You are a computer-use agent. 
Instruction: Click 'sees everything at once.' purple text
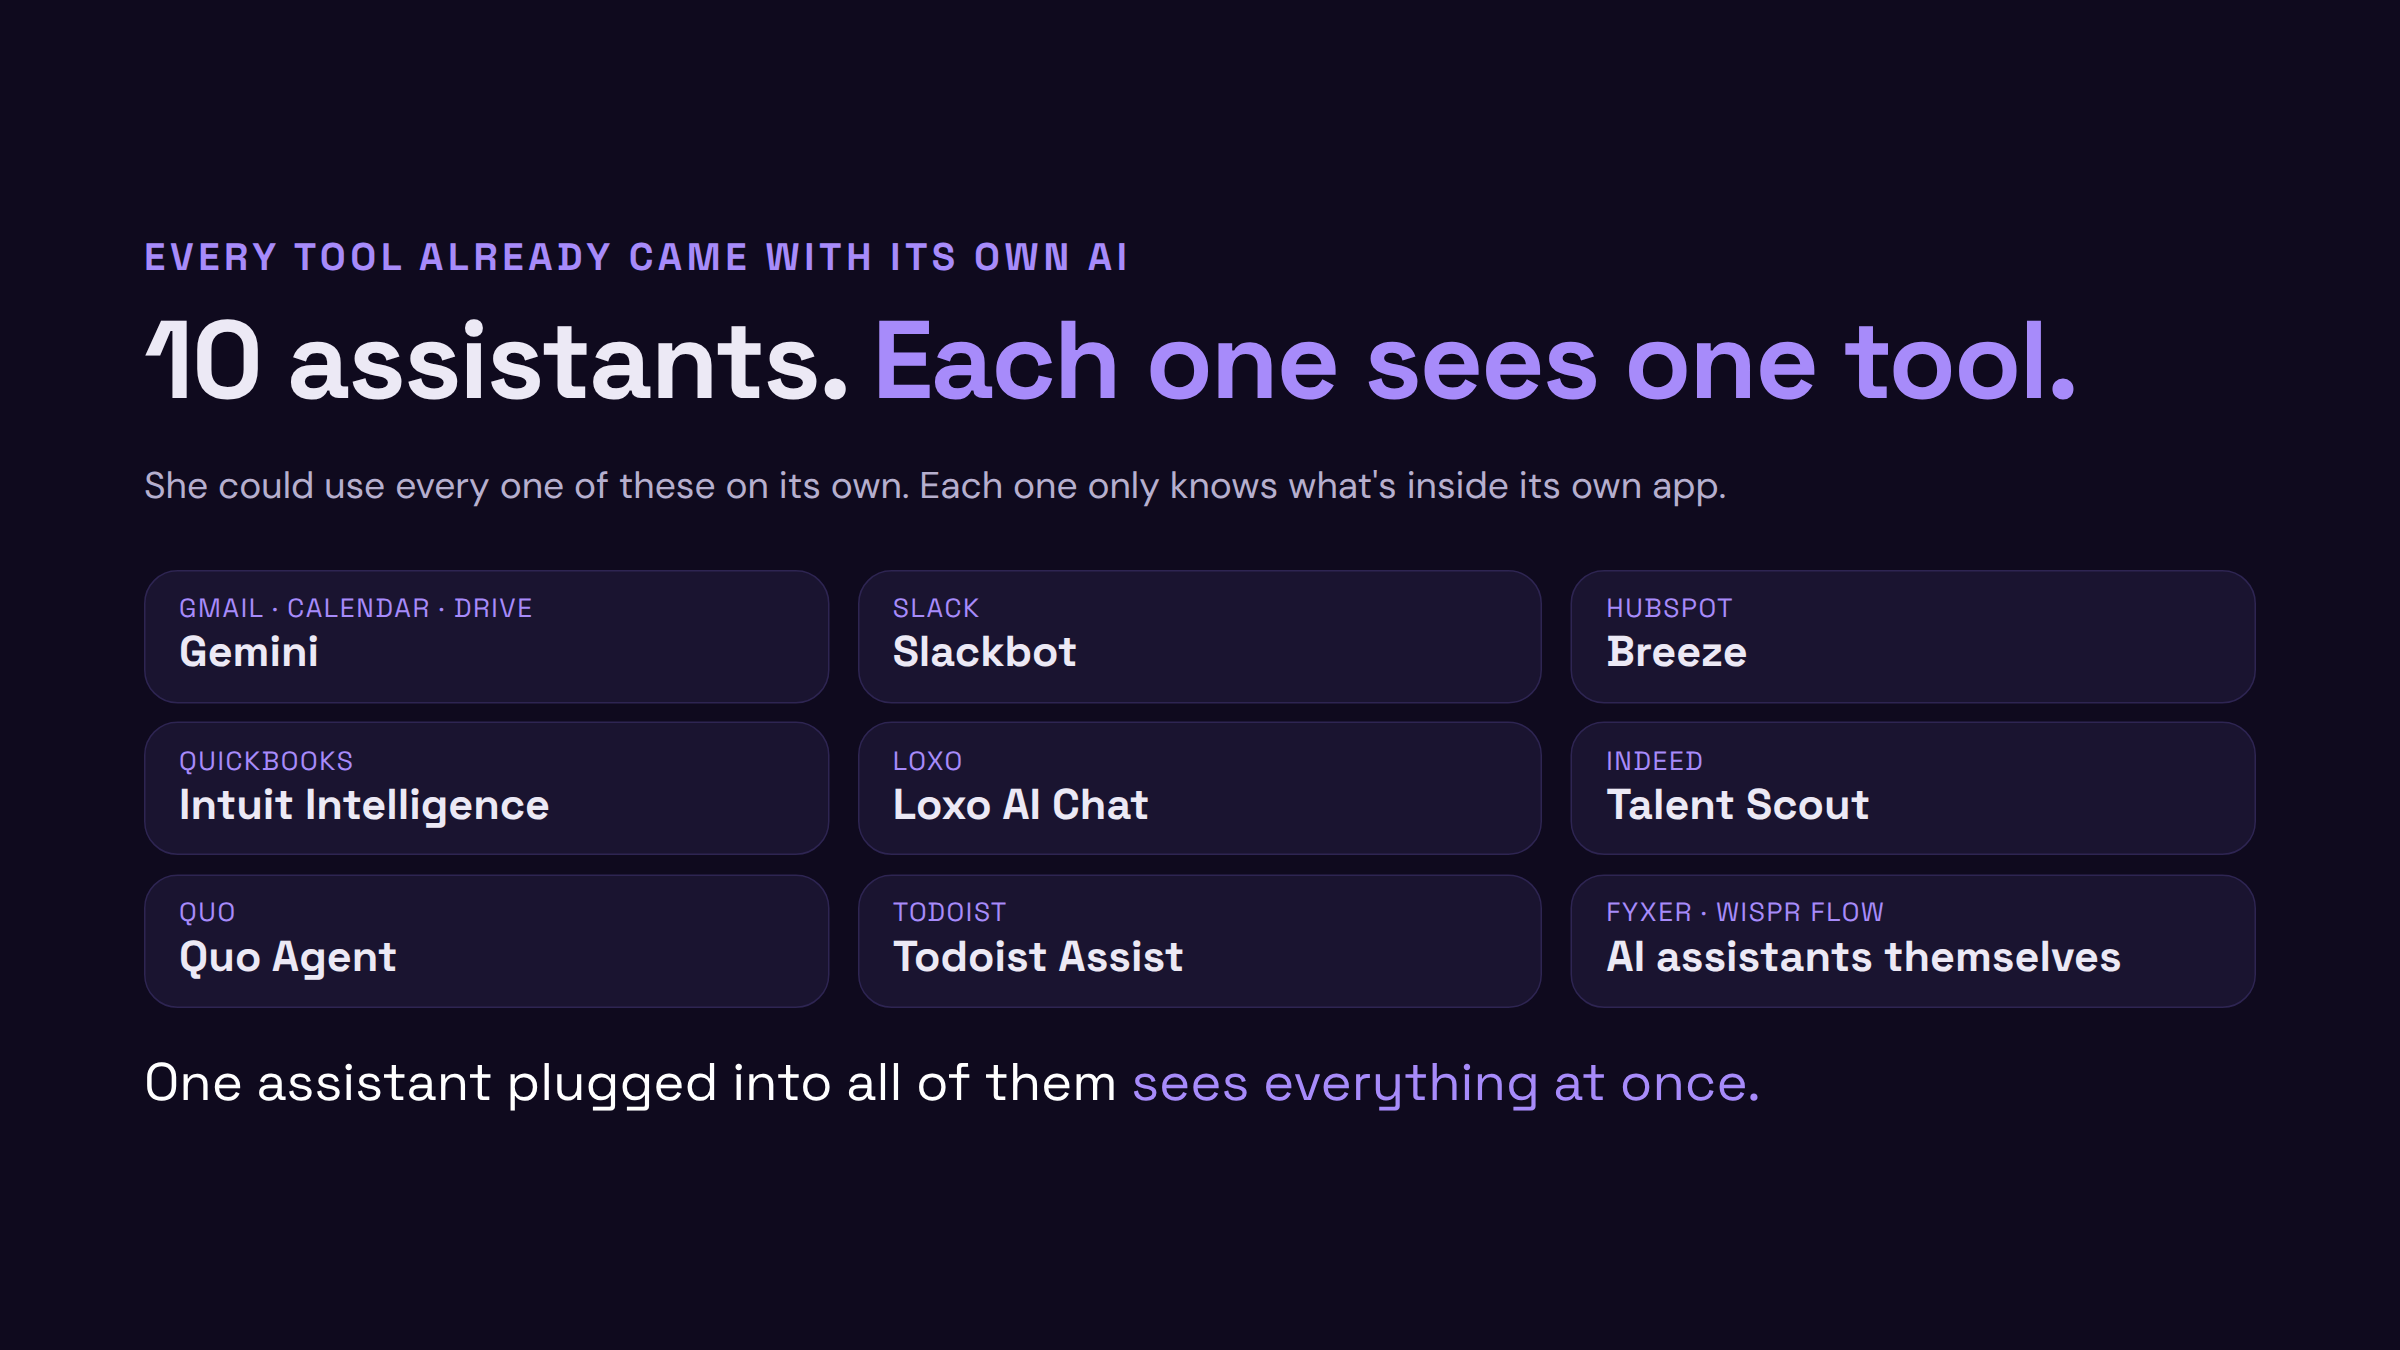point(1446,1084)
